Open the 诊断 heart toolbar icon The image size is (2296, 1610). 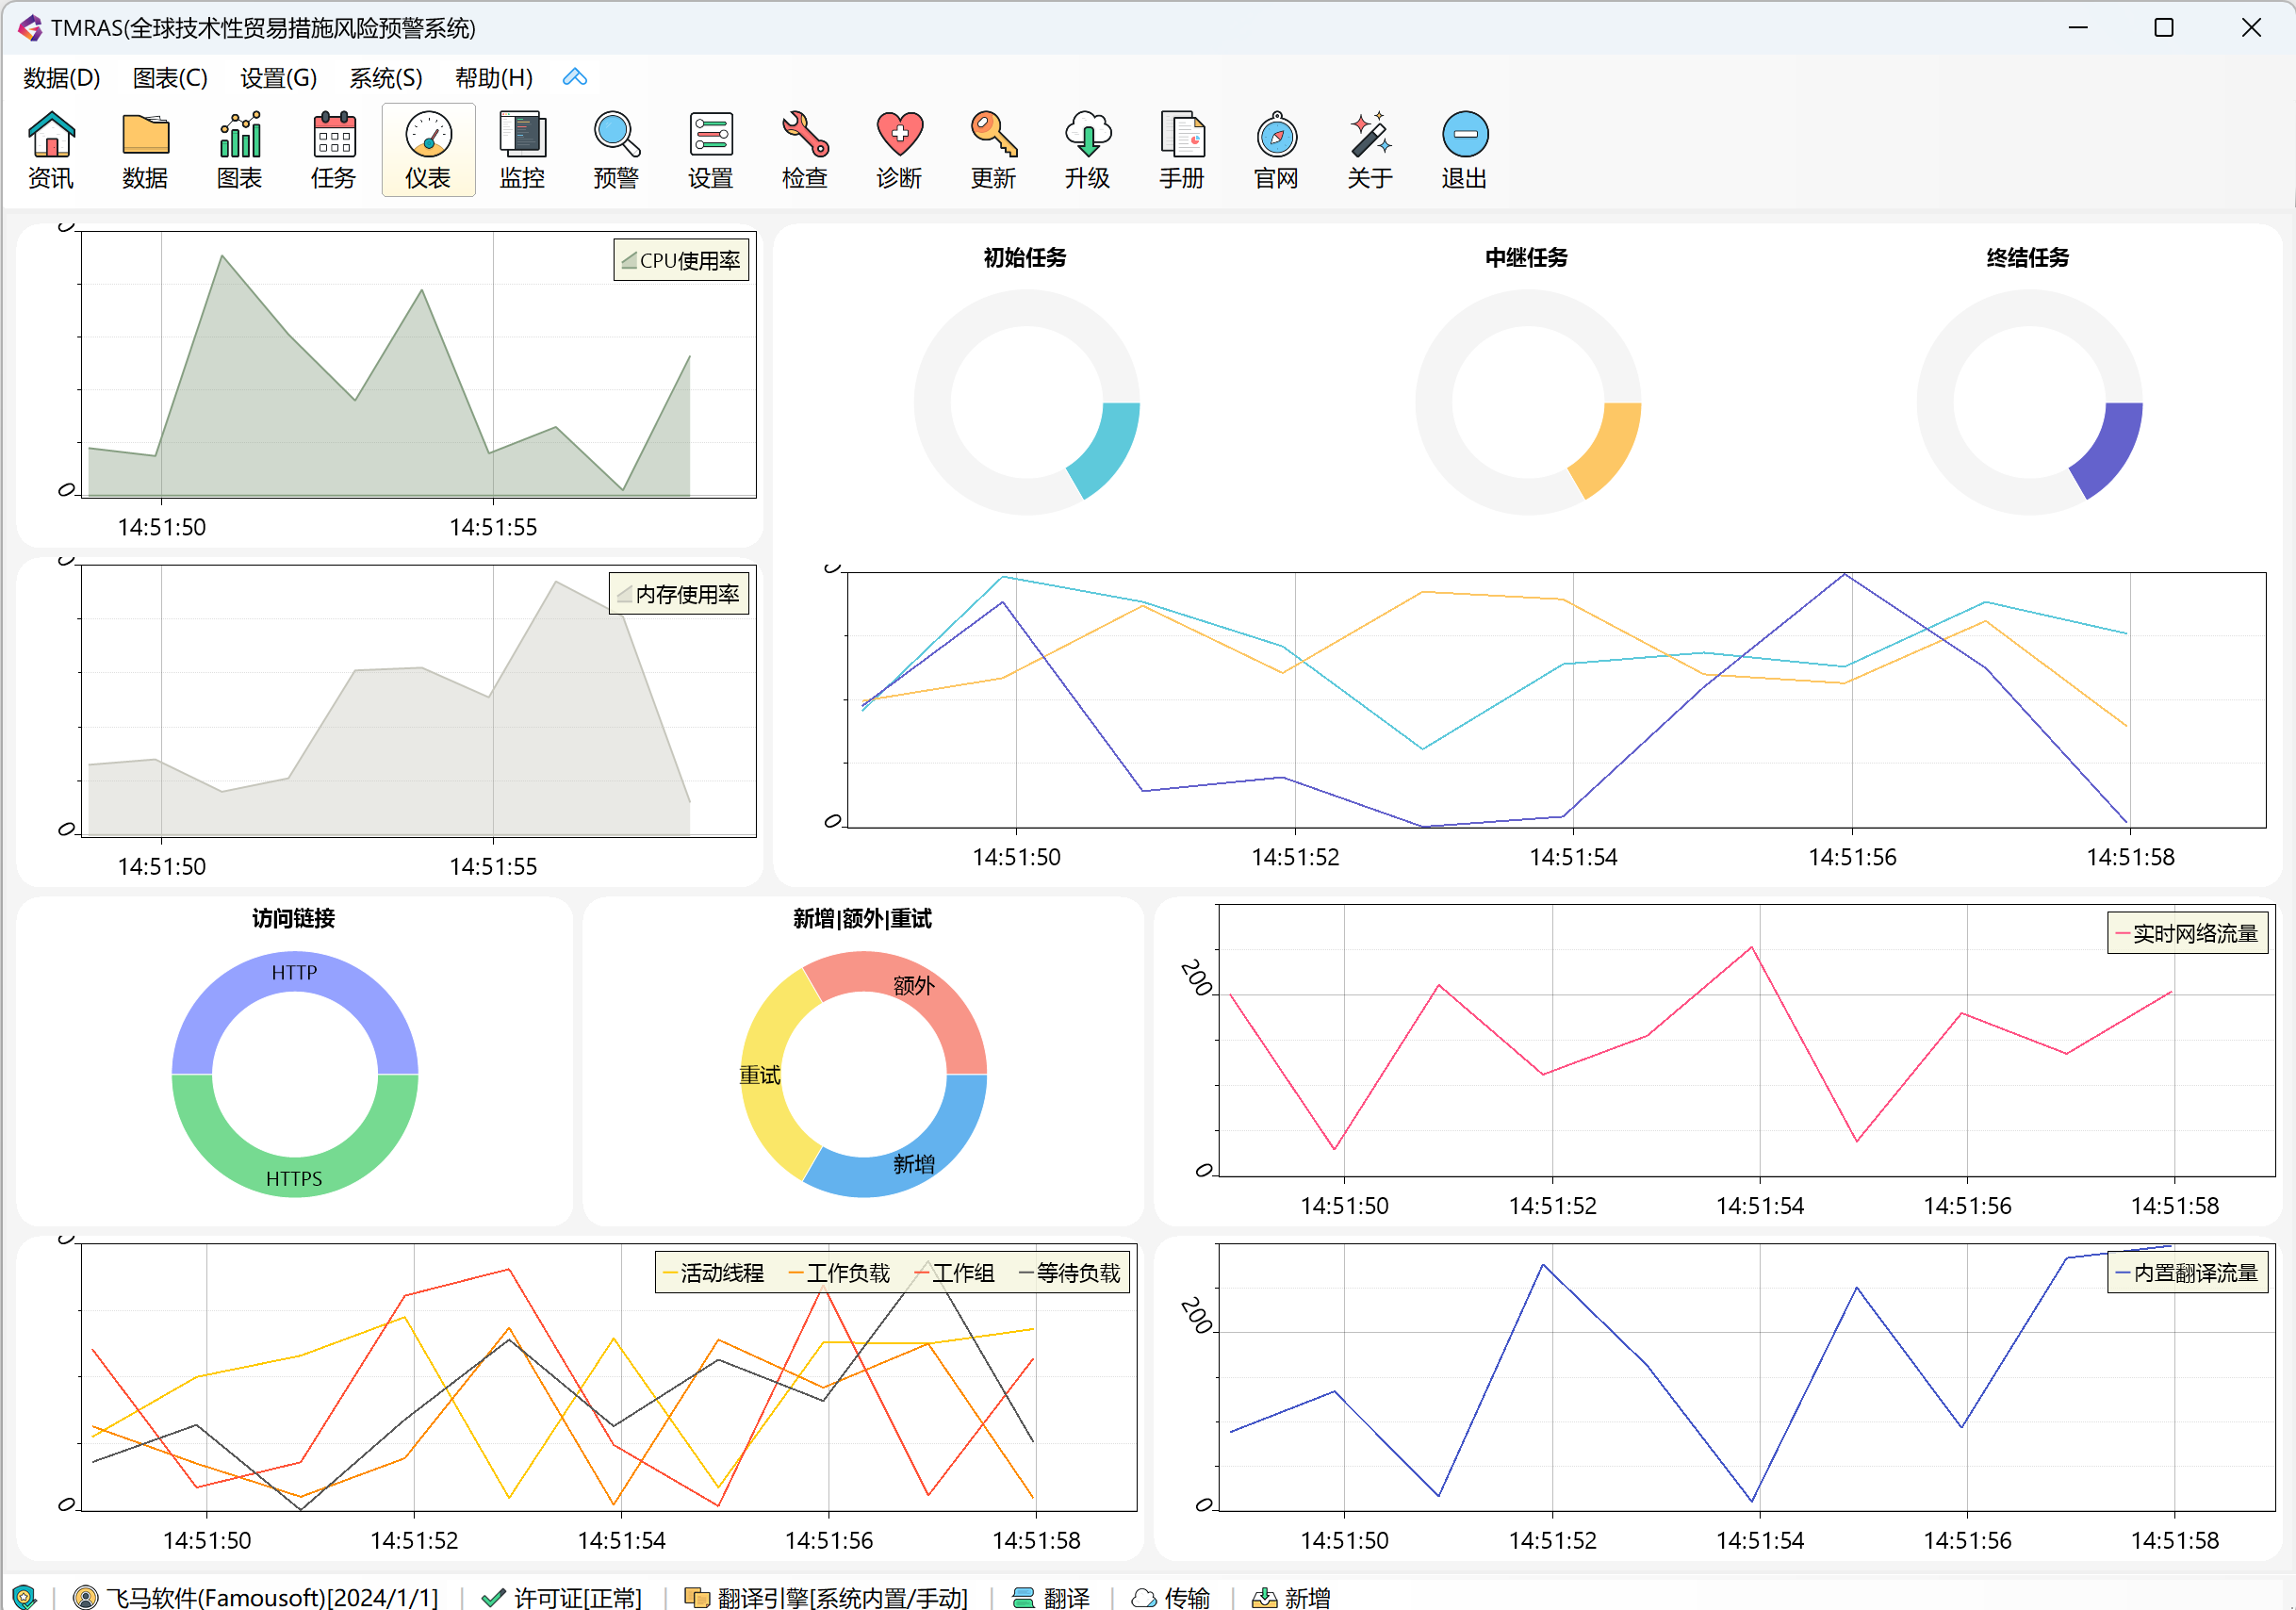click(899, 150)
